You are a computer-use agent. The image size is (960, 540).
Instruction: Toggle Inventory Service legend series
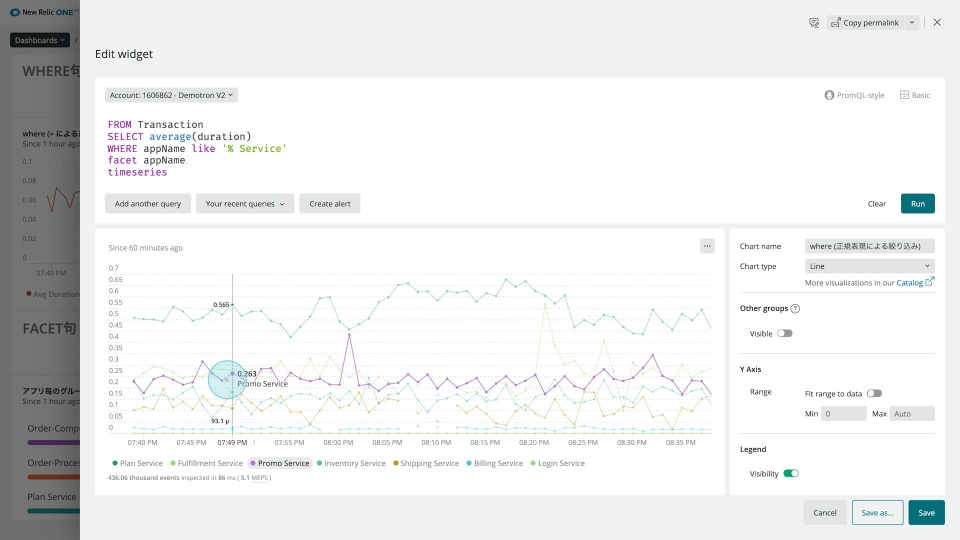coord(351,463)
